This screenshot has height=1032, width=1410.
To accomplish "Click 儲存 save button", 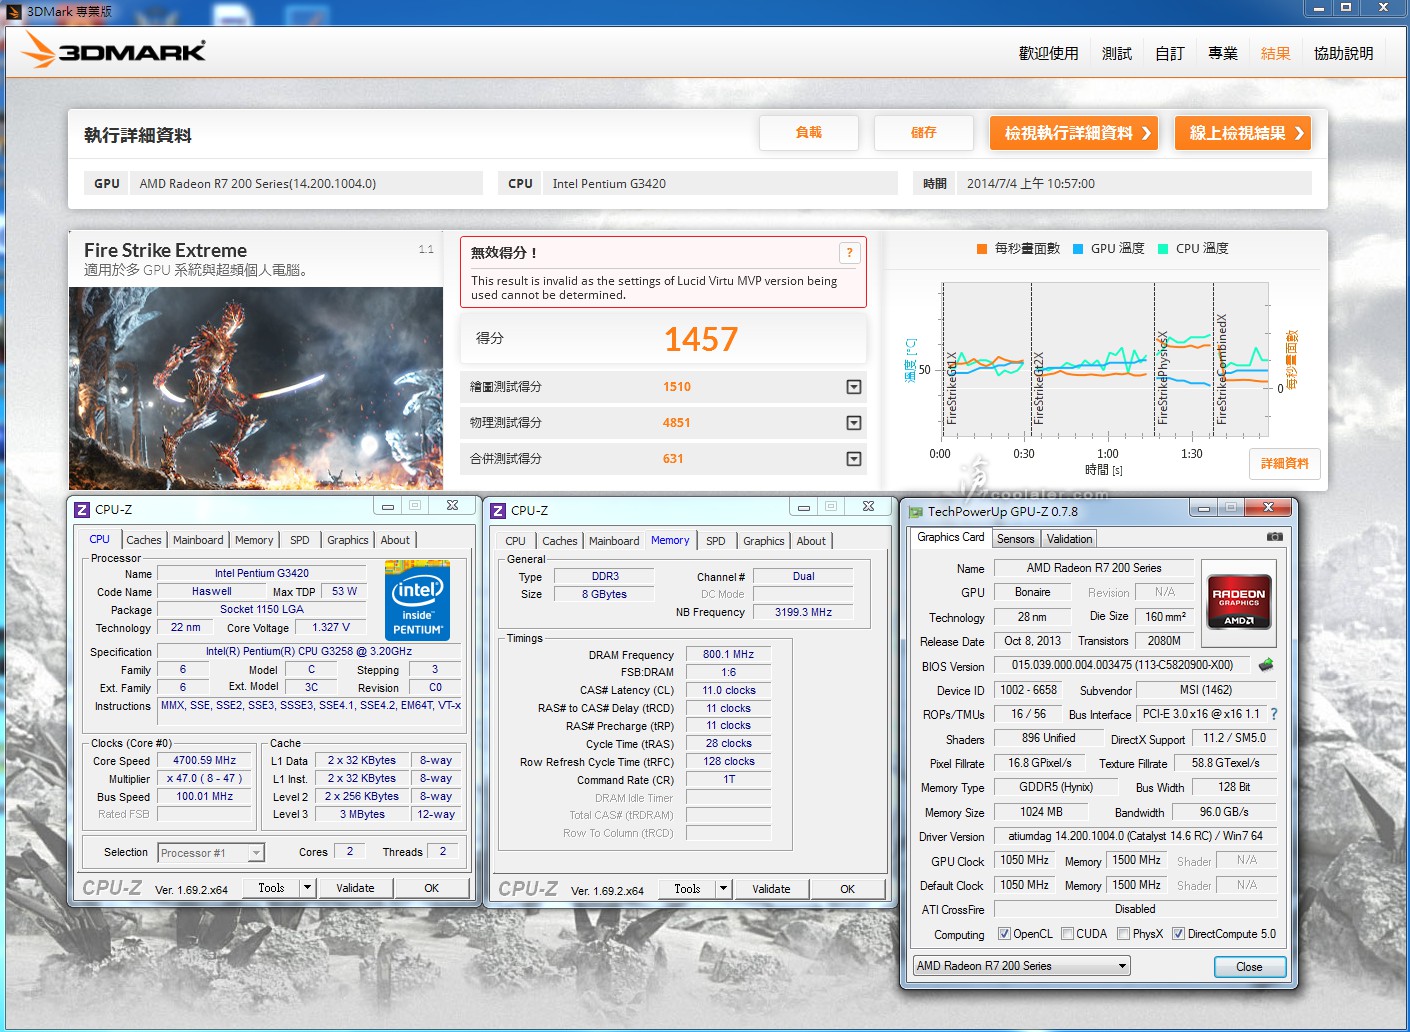I will tap(923, 133).
